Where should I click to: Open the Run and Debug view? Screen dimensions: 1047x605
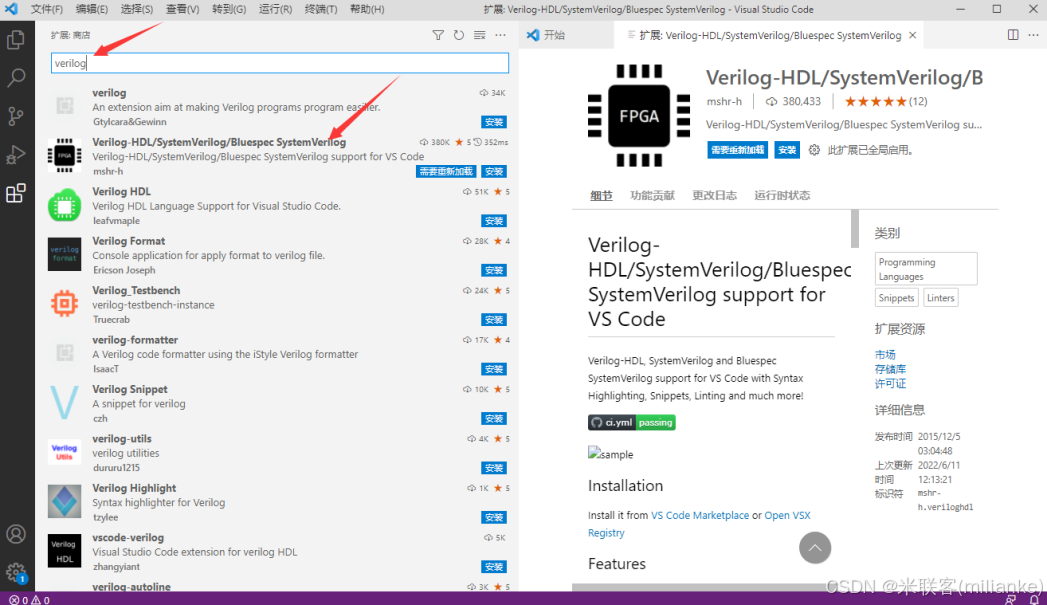pos(15,155)
